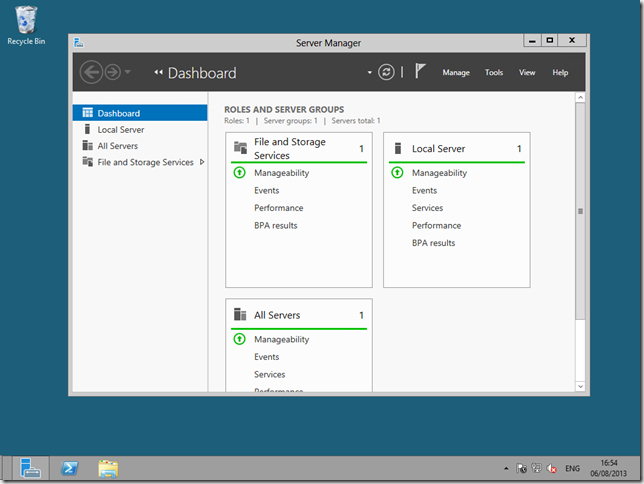Click 'Servers total: 1' text
The width and height of the screenshot is (644, 484).
click(356, 121)
